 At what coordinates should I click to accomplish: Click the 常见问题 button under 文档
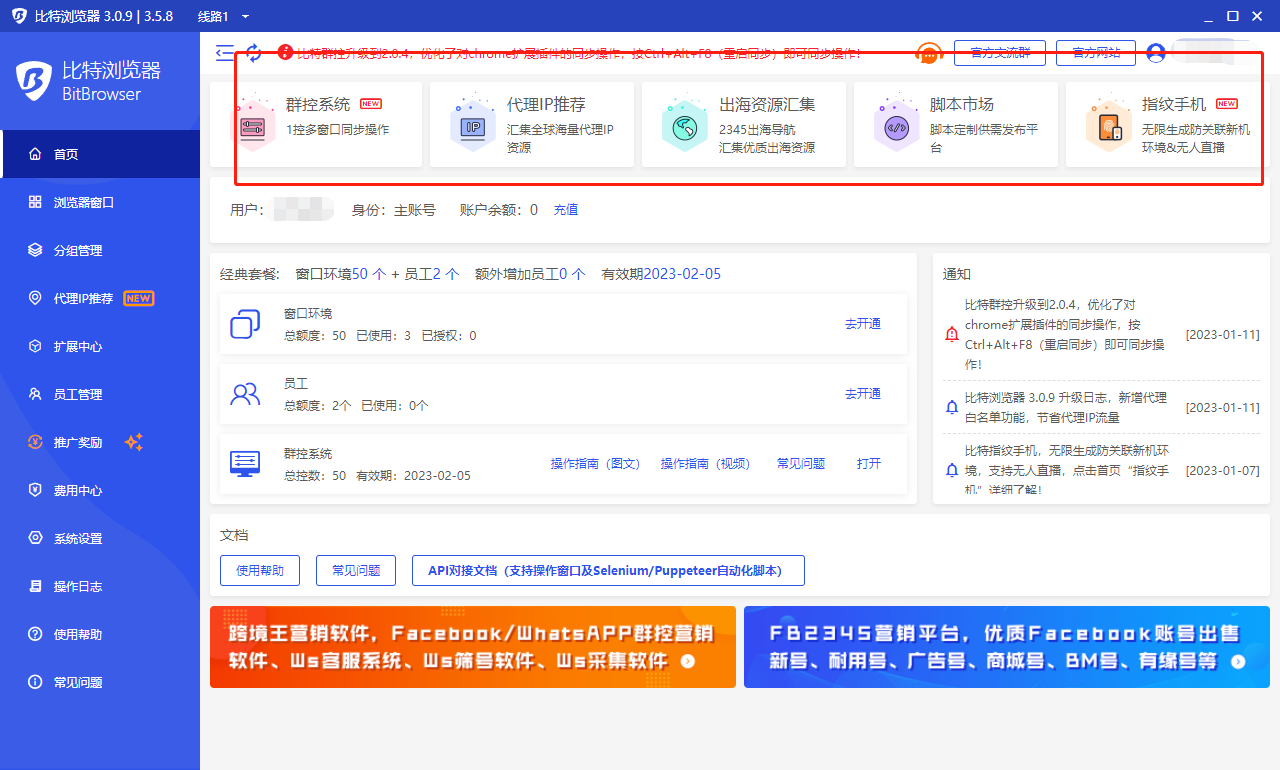356,571
